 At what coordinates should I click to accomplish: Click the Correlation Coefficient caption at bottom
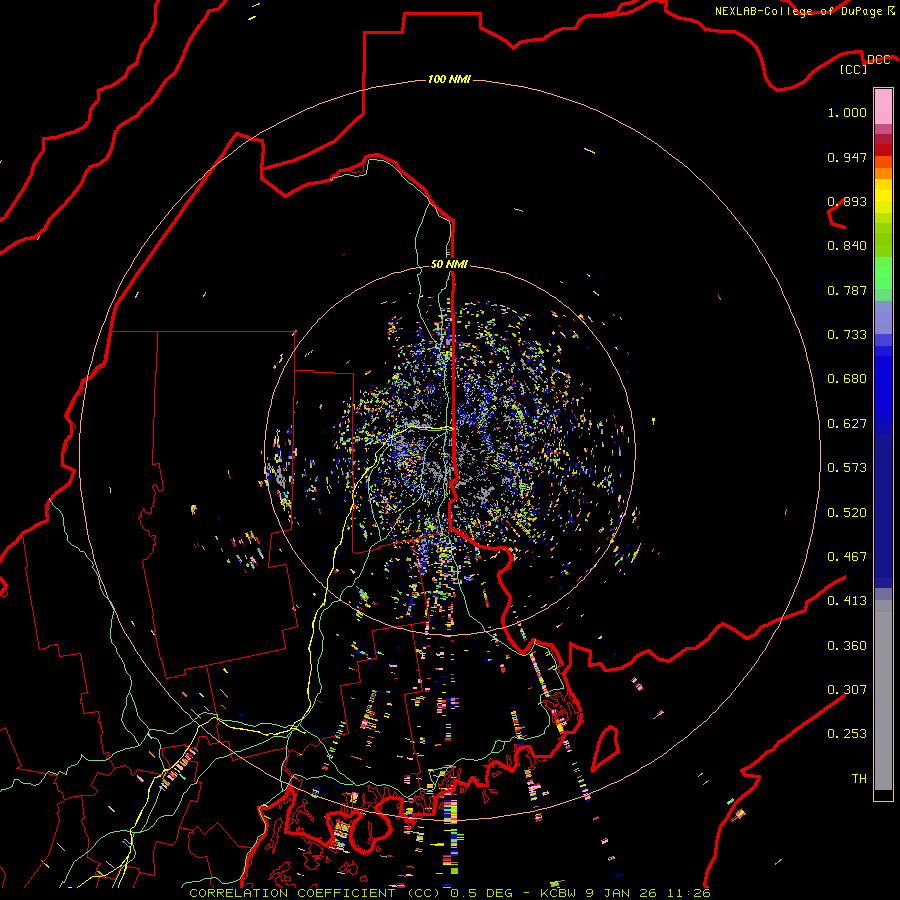point(450,893)
